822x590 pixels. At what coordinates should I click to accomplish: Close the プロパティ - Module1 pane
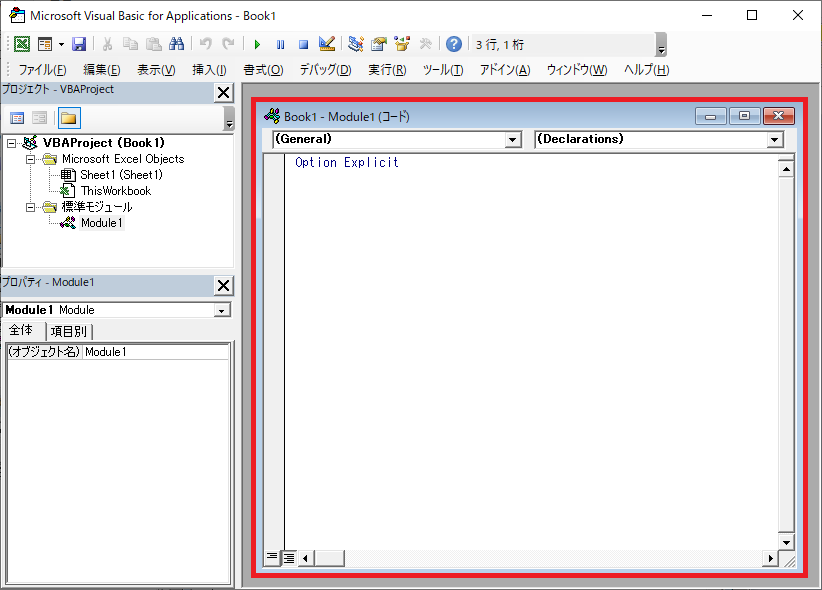(x=224, y=286)
